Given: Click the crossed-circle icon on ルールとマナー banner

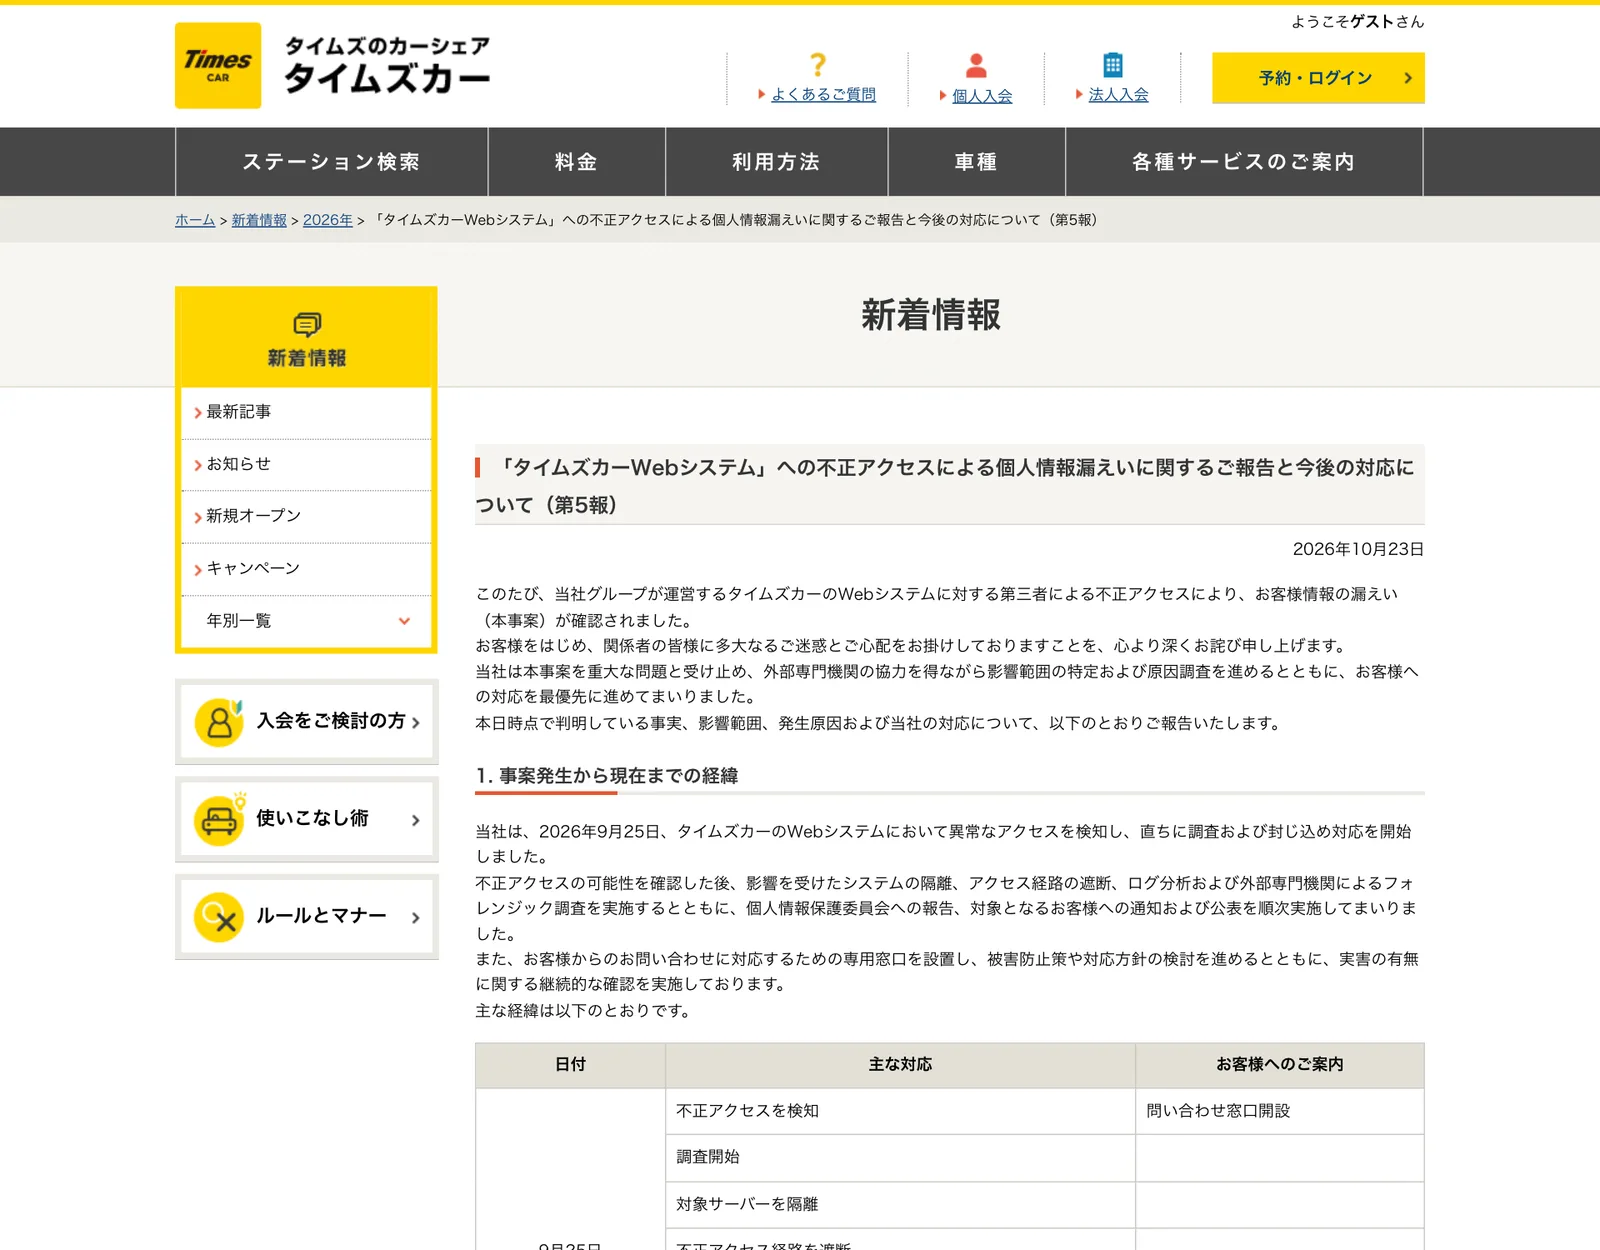Looking at the screenshot, I should tap(219, 917).
